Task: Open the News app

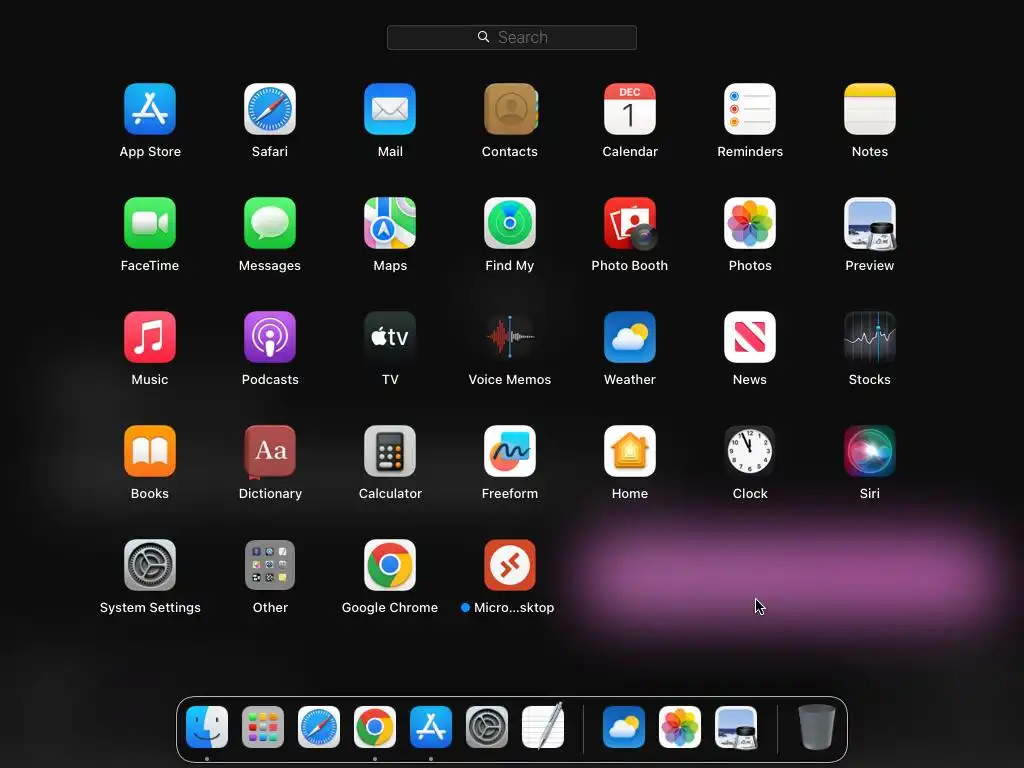Action: [x=750, y=337]
